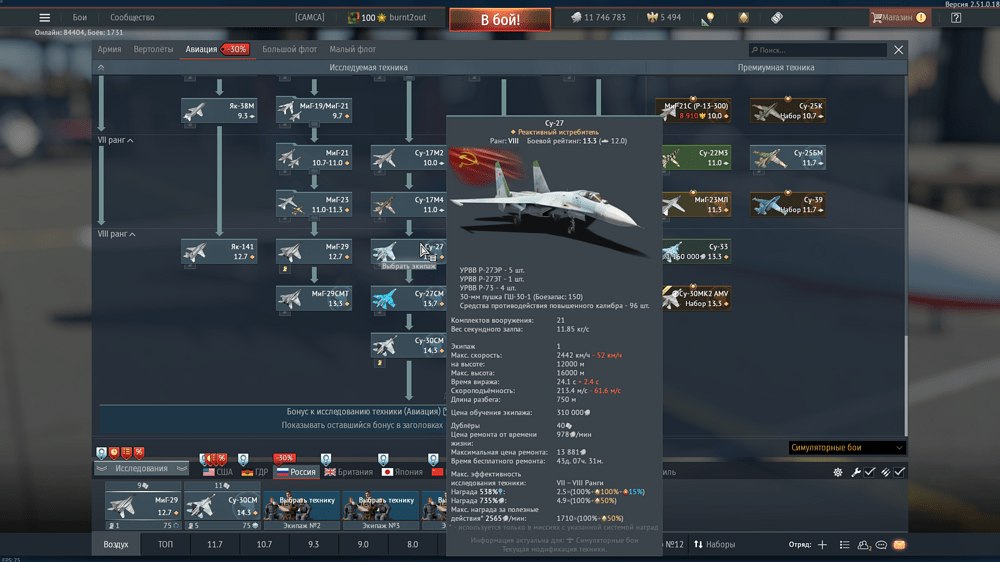The height and width of the screenshot is (562, 1000).
Task: Open the mail envelope icon
Action: (899, 545)
